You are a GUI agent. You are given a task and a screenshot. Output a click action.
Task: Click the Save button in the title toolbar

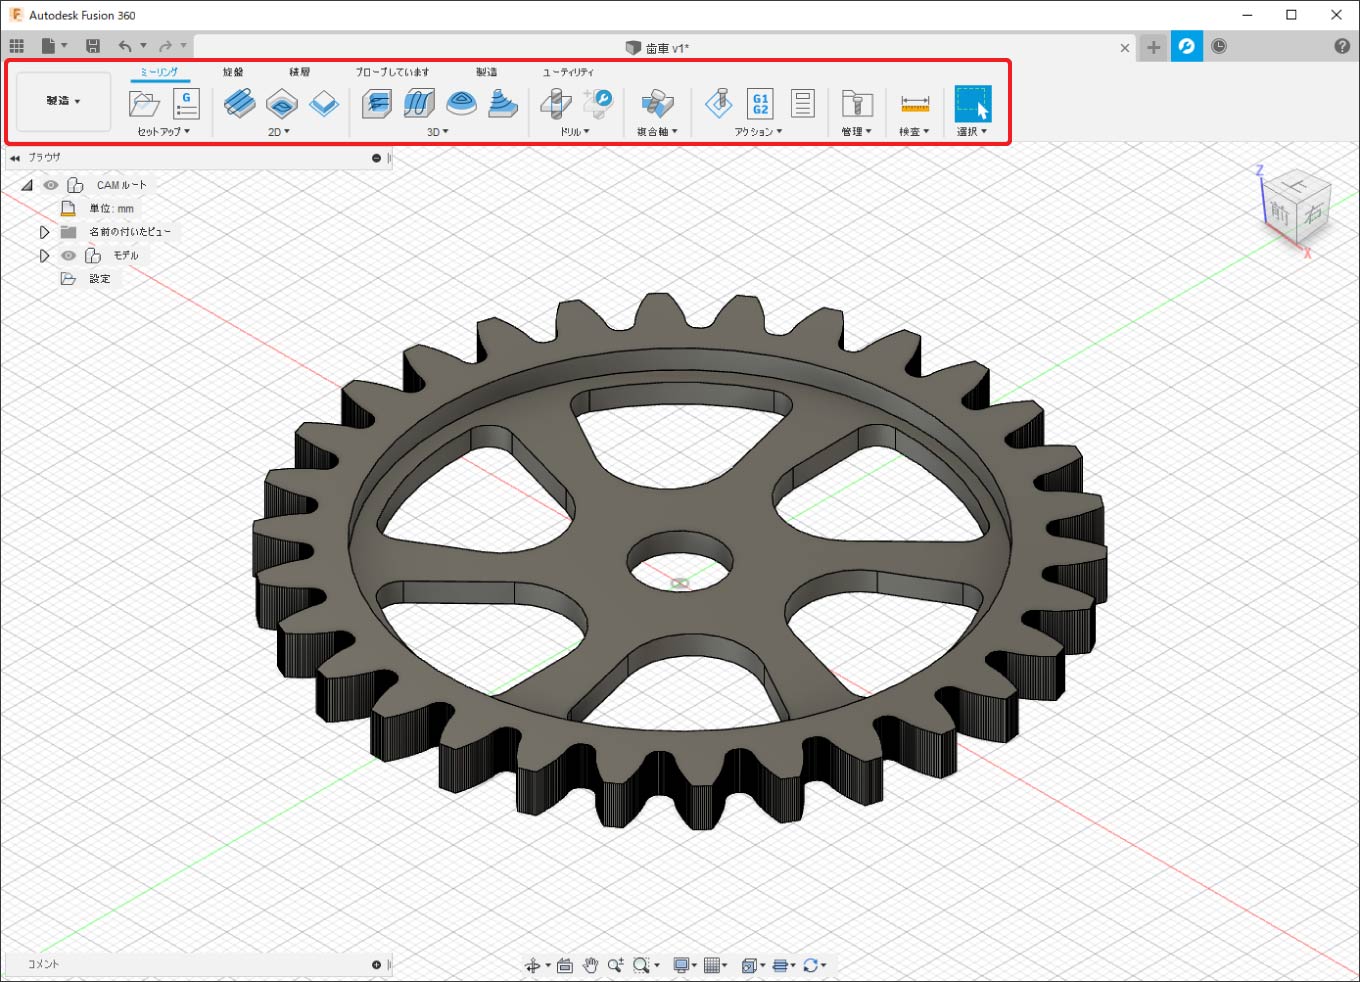click(x=93, y=46)
